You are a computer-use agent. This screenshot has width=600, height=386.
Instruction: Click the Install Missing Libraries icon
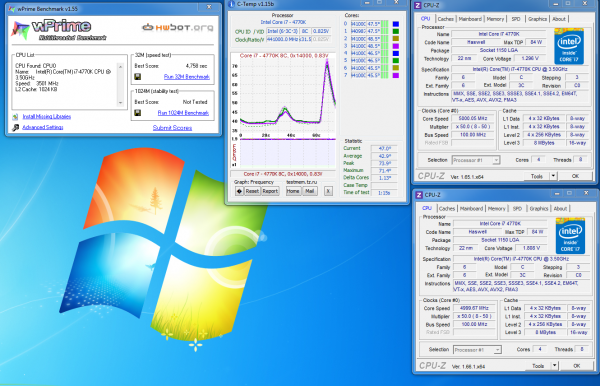15,117
